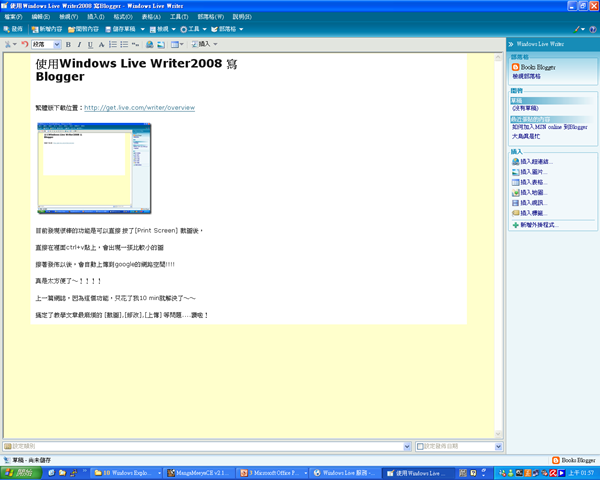Viewport: 600px width, 480px height.
Task: Switch to Windows Explorer taskbar group
Action: 127,473
